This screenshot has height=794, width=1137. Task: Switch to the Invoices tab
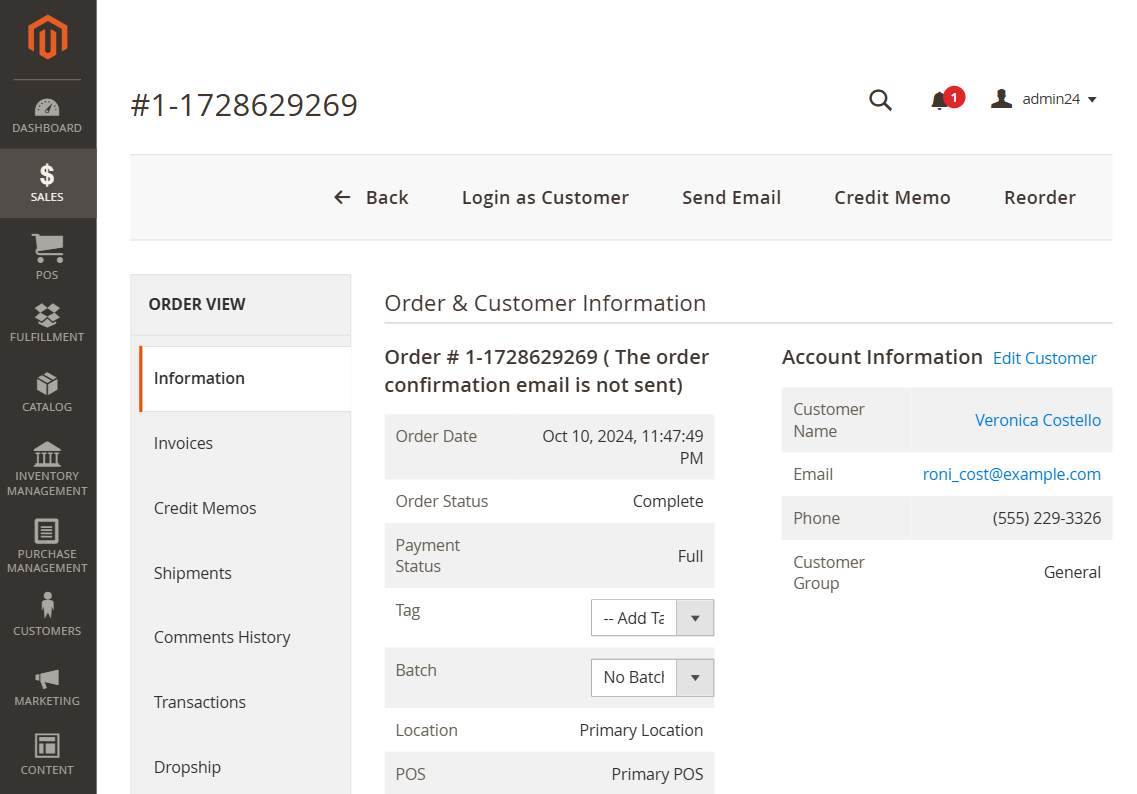coord(183,443)
